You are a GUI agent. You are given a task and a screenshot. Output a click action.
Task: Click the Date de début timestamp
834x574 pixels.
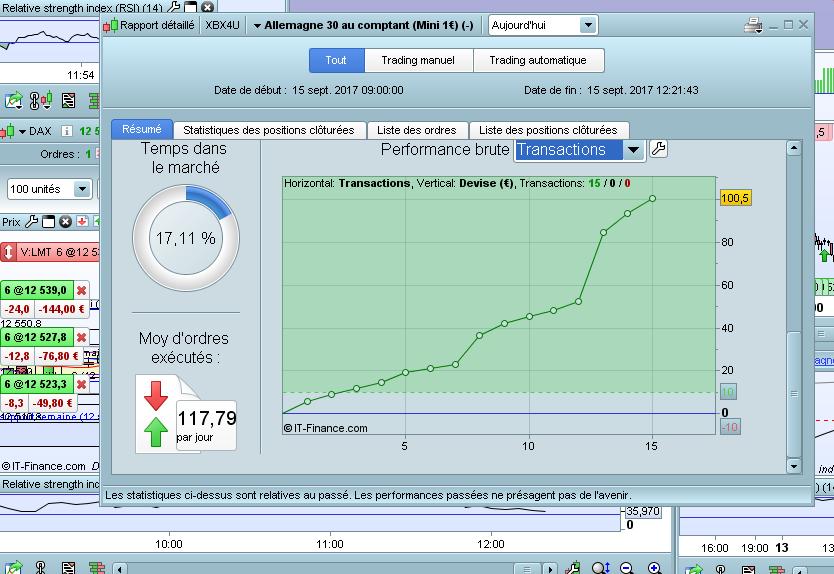[347, 90]
